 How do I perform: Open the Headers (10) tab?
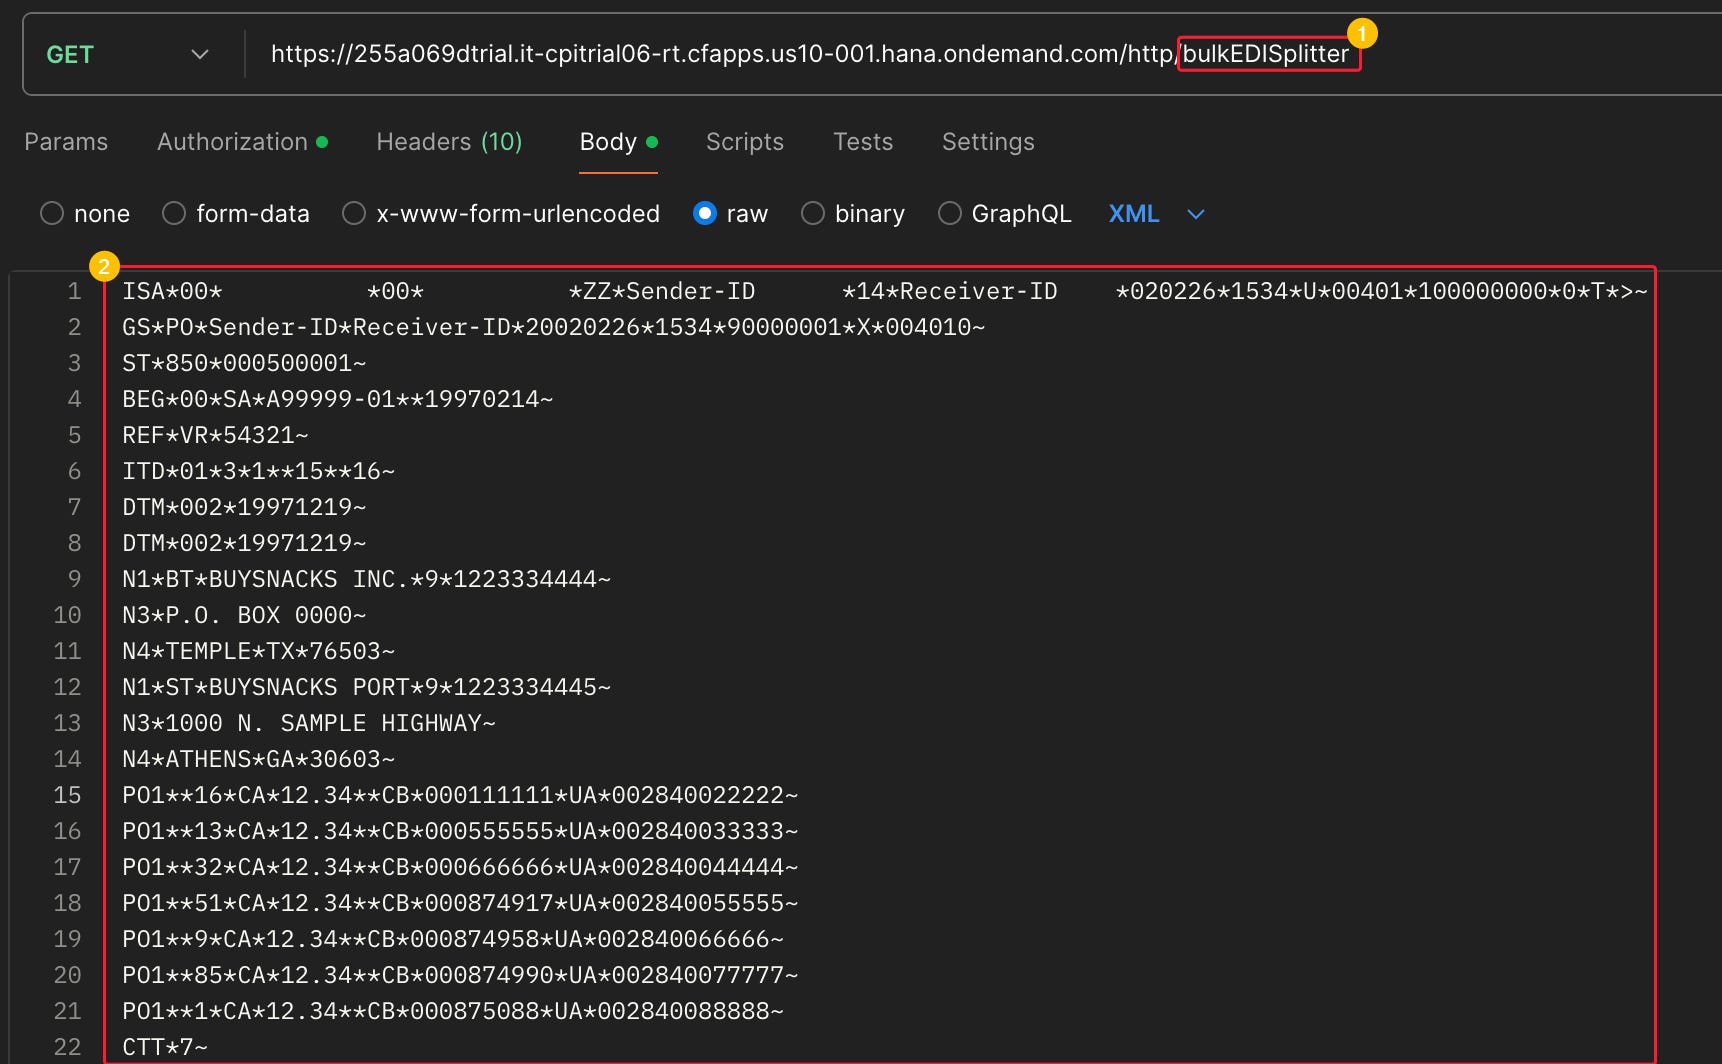coord(449,142)
